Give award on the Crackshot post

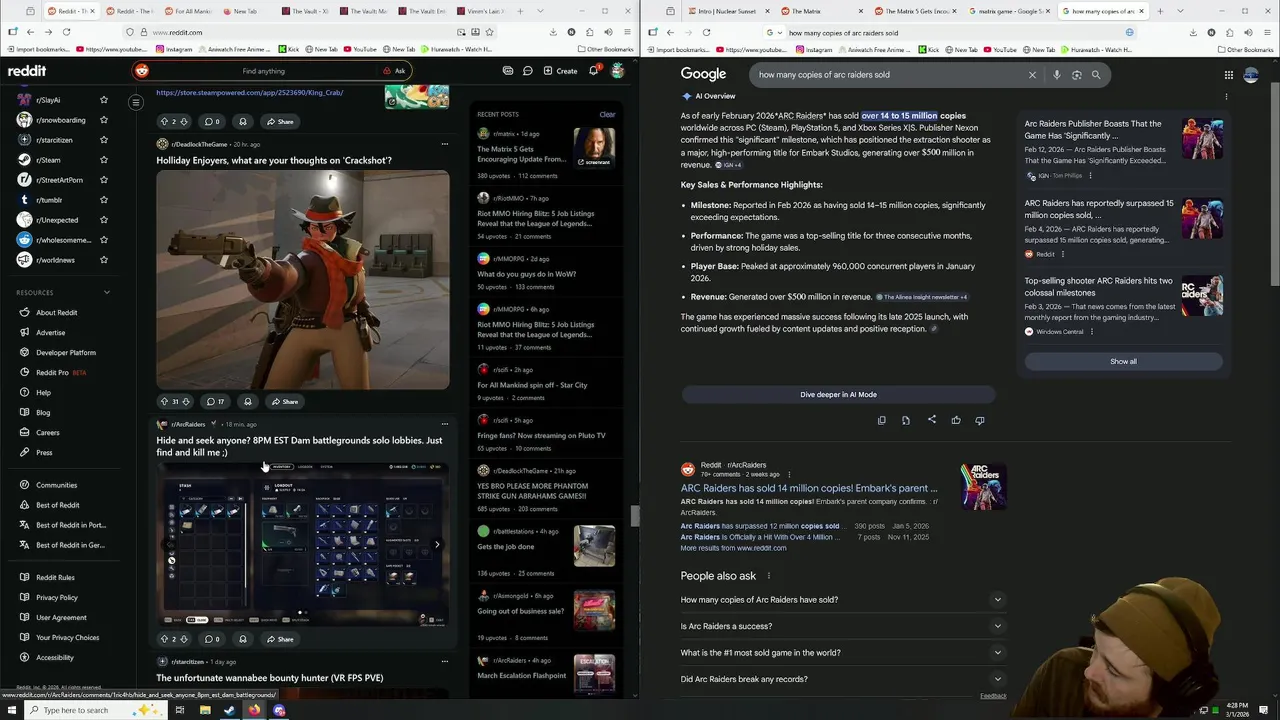247,402
